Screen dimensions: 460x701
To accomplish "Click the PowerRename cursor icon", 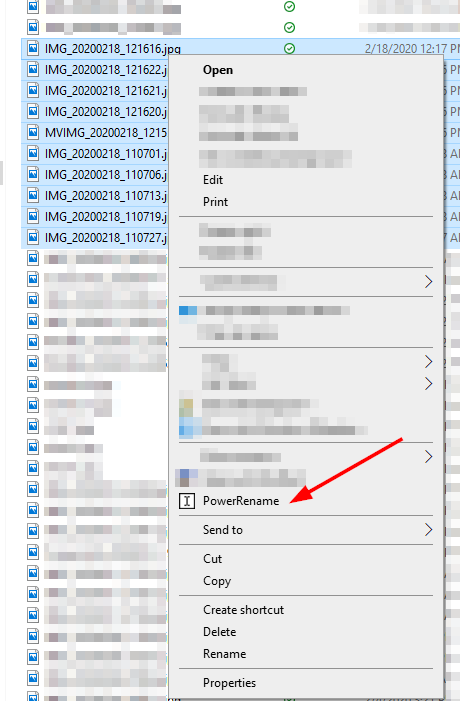I will [x=187, y=501].
